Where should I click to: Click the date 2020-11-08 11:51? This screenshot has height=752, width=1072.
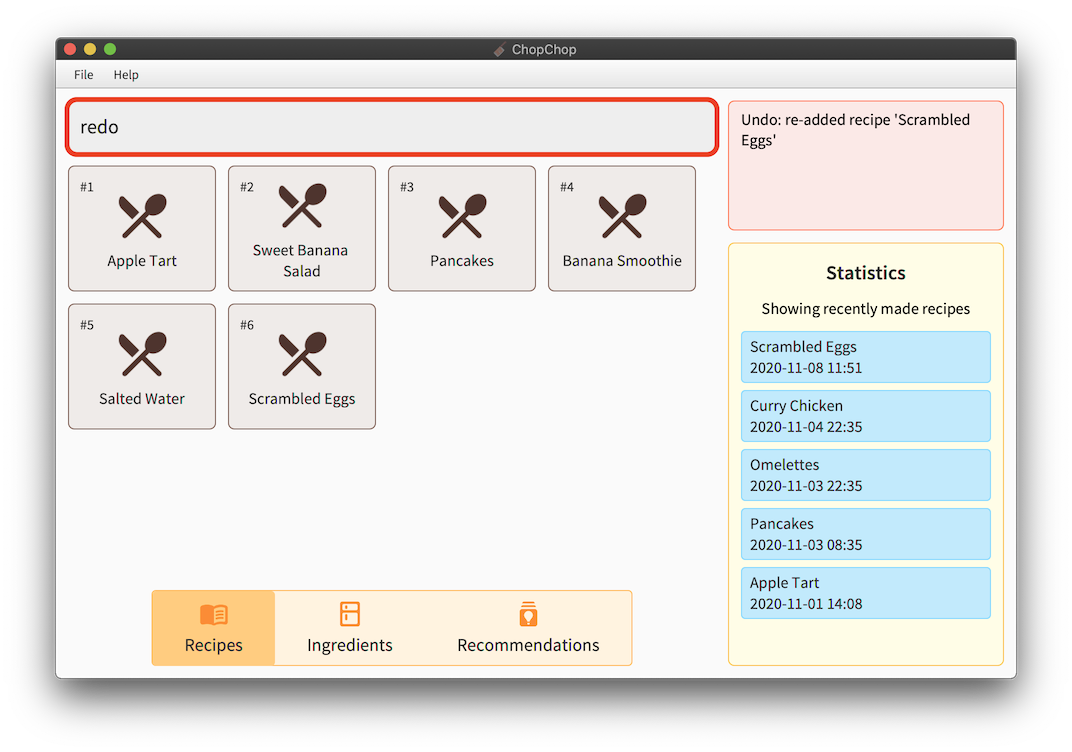click(x=806, y=368)
